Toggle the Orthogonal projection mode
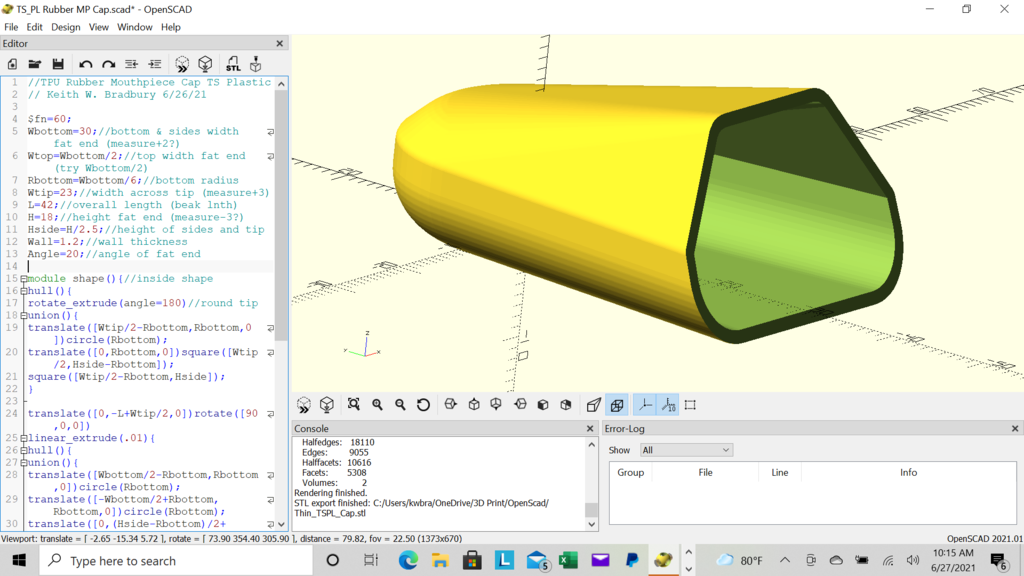 coord(618,405)
